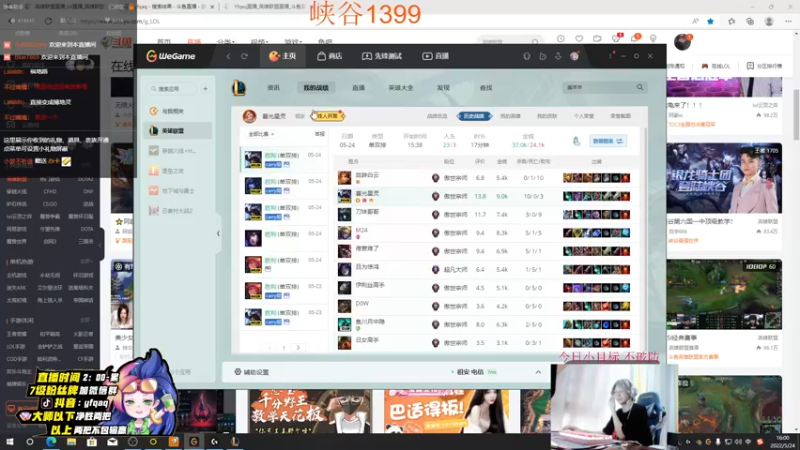800x450 pixels.
Task: Click the browser favorites star icon
Action: 710,21
